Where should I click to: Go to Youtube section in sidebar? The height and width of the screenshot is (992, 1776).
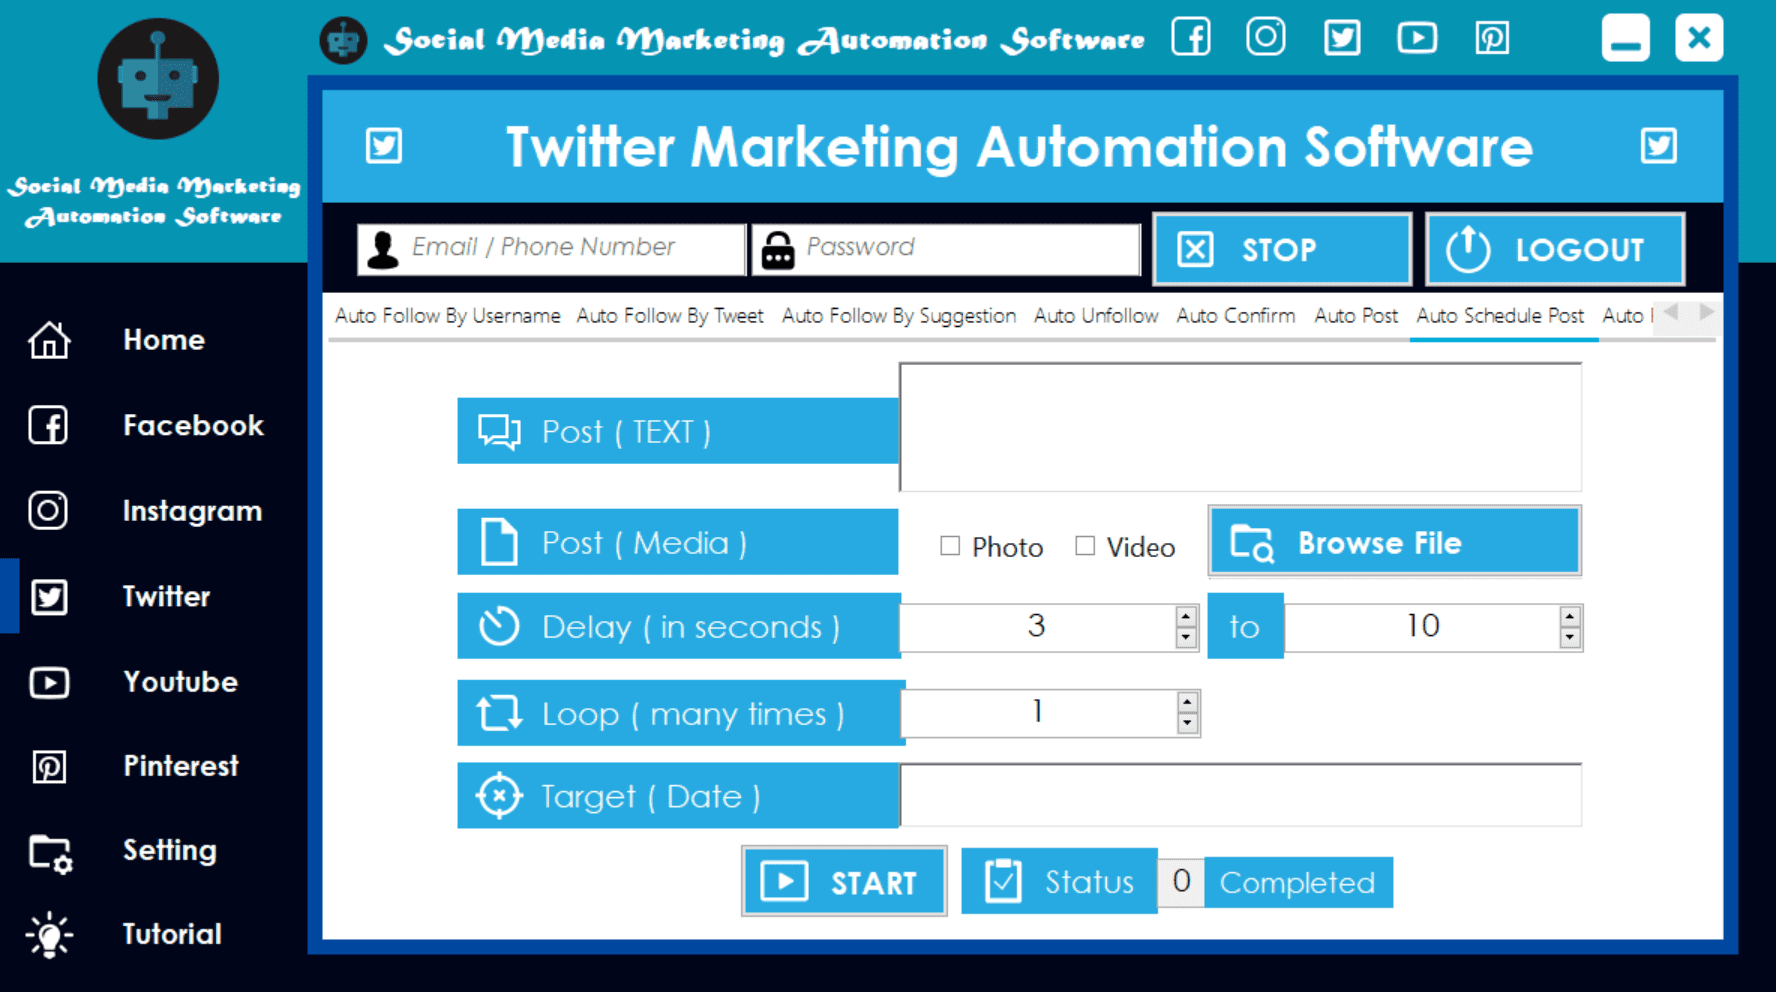pos(180,682)
